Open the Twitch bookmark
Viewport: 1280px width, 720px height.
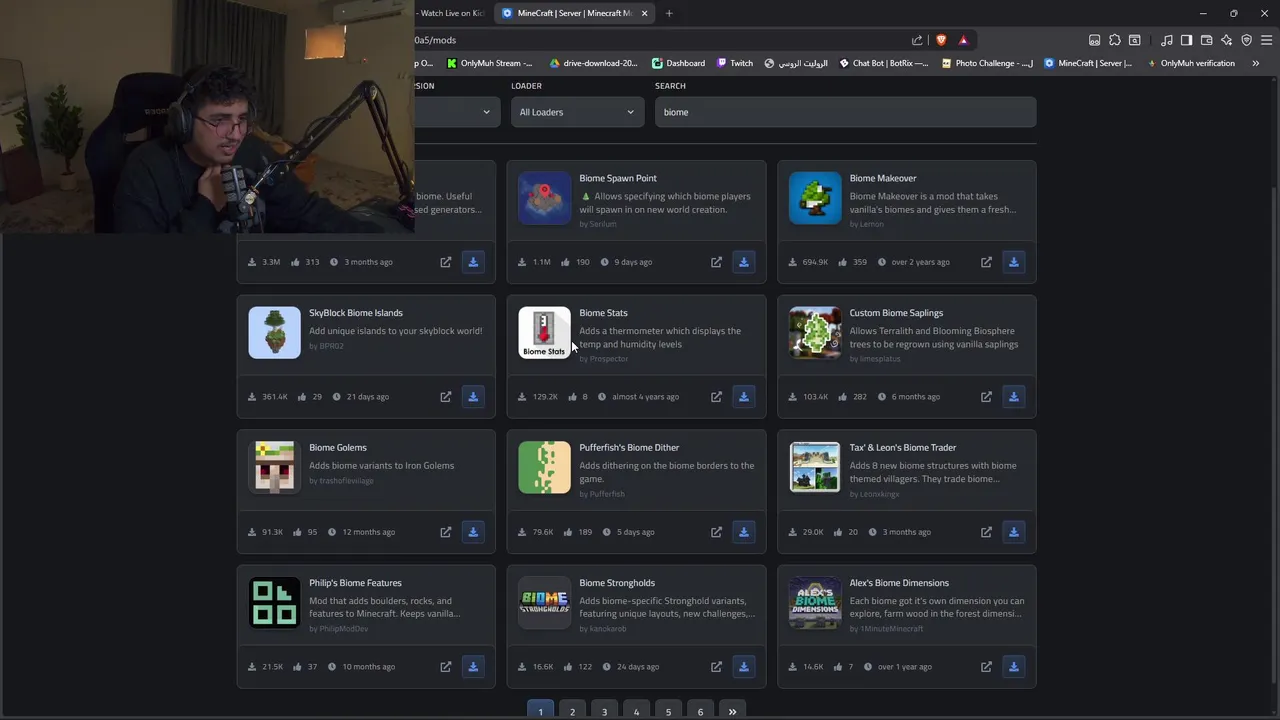pos(735,63)
